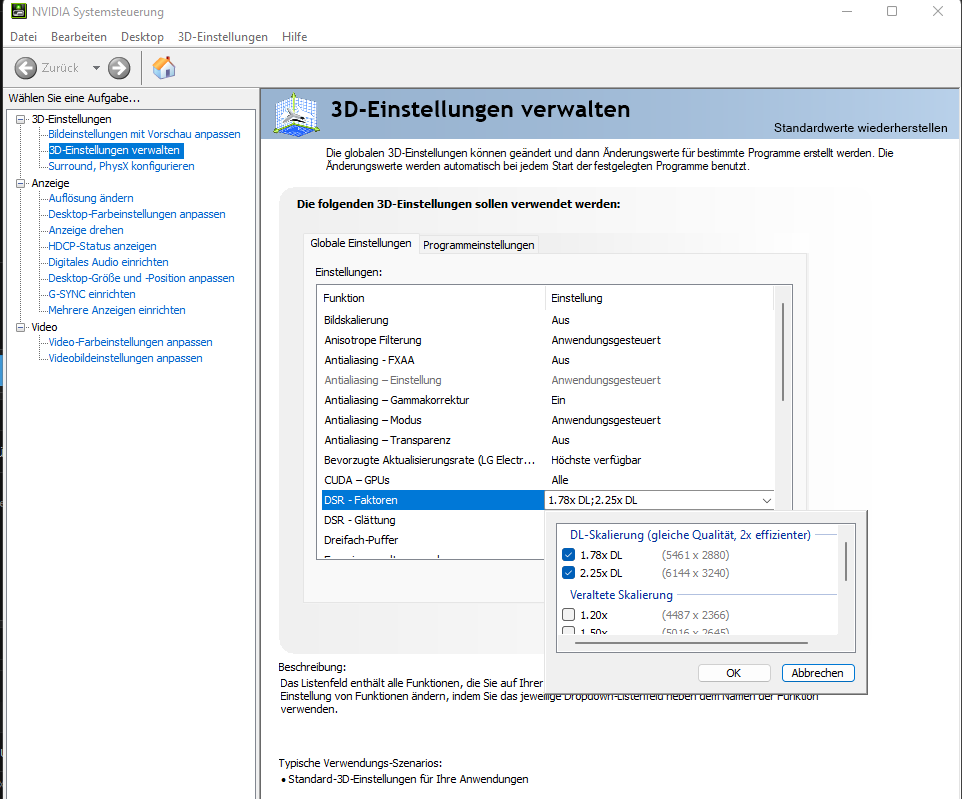Open the Desktop menu
962x799 pixels.
tap(142, 37)
